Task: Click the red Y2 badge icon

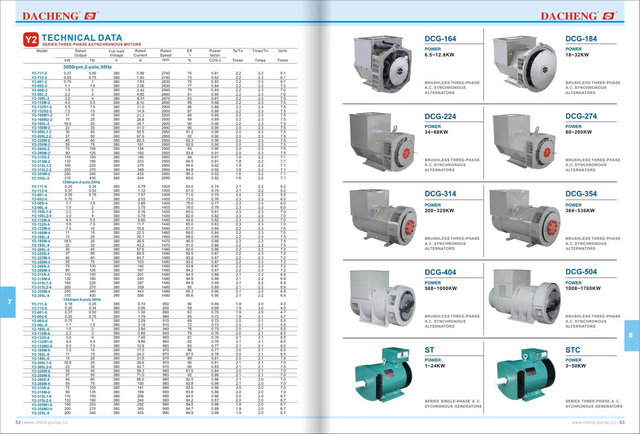Action: click(31, 40)
